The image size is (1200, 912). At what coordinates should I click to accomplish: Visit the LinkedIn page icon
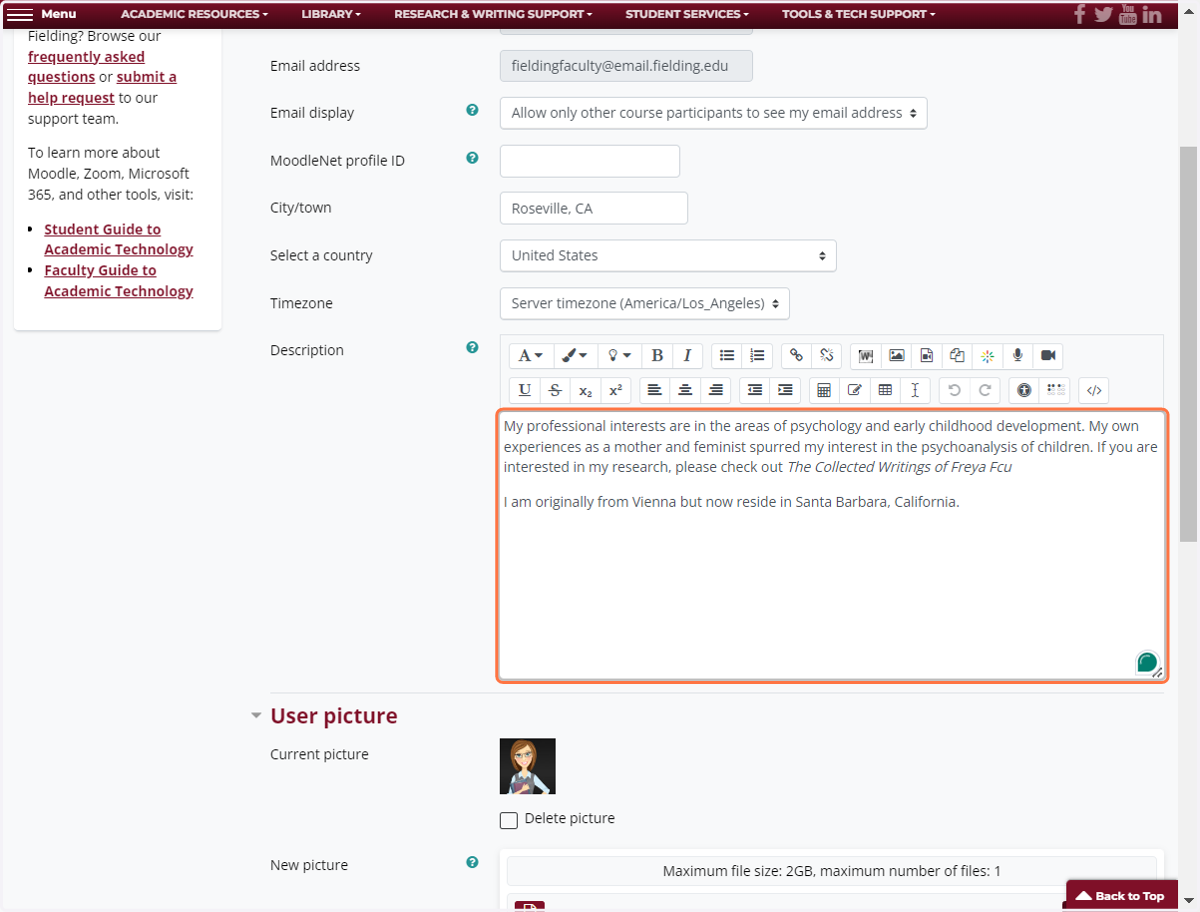pyautogui.click(x=1152, y=14)
